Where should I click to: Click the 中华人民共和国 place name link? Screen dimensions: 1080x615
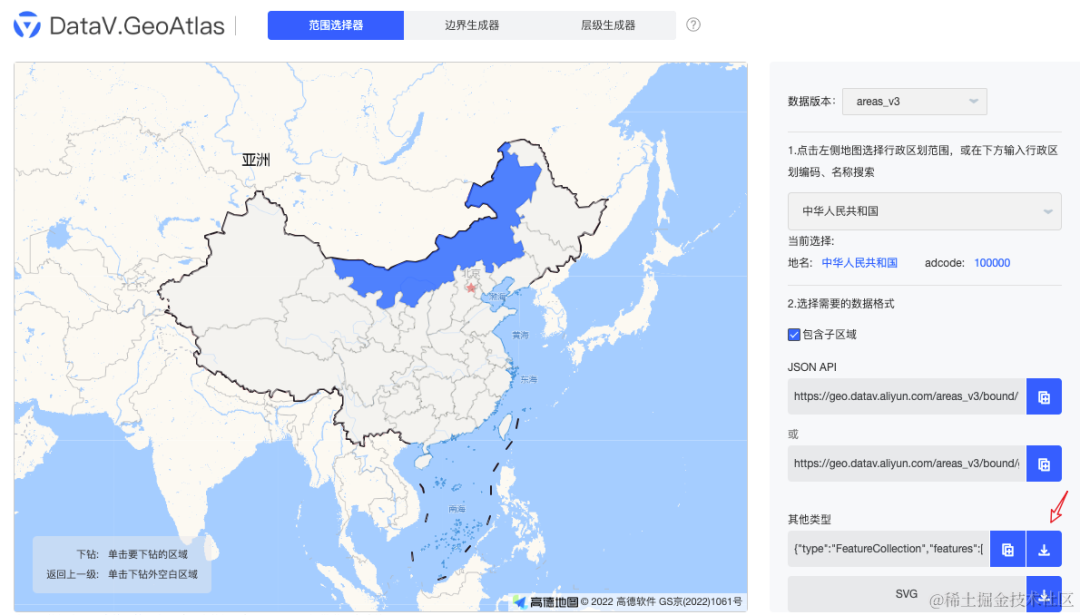[860, 263]
